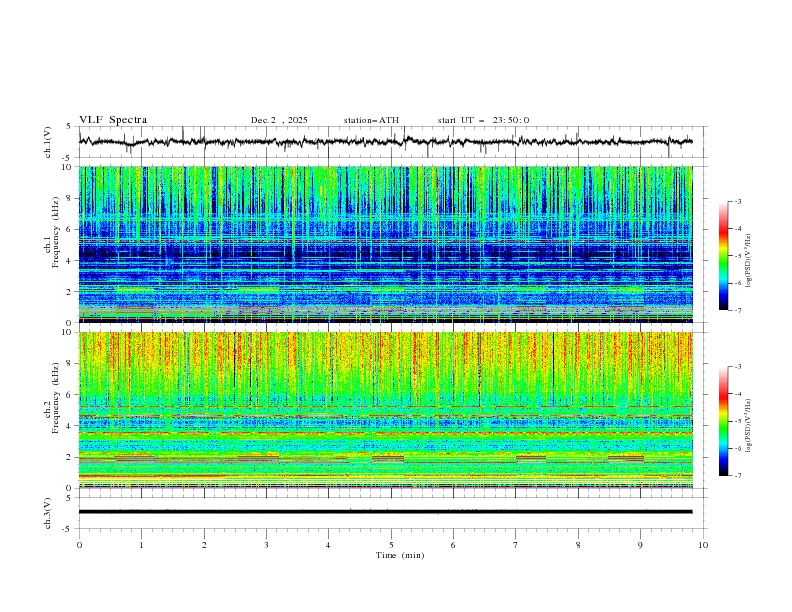Select the 9 minute tick label on Time axis
The width and height of the screenshot is (792, 612).
click(x=640, y=544)
